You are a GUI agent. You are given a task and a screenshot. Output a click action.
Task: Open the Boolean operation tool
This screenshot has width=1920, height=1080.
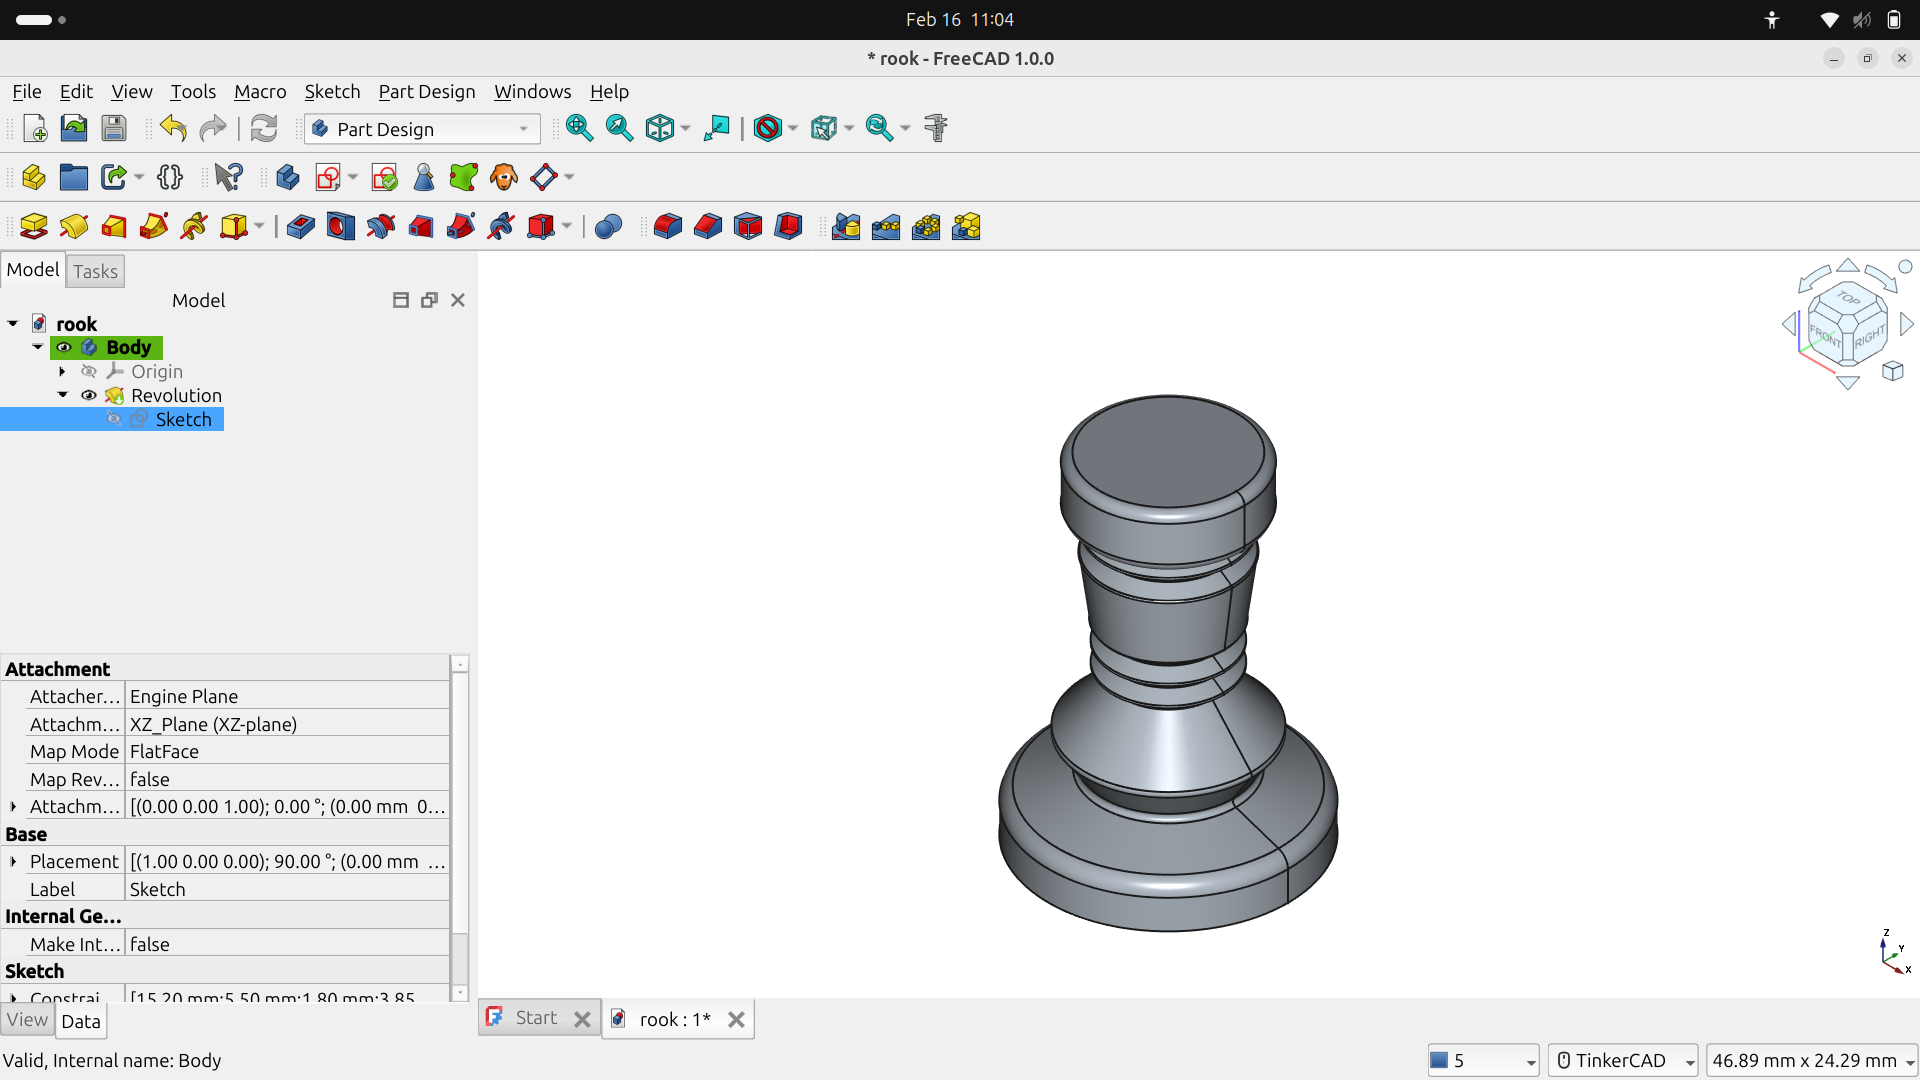[x=608, y=226]
